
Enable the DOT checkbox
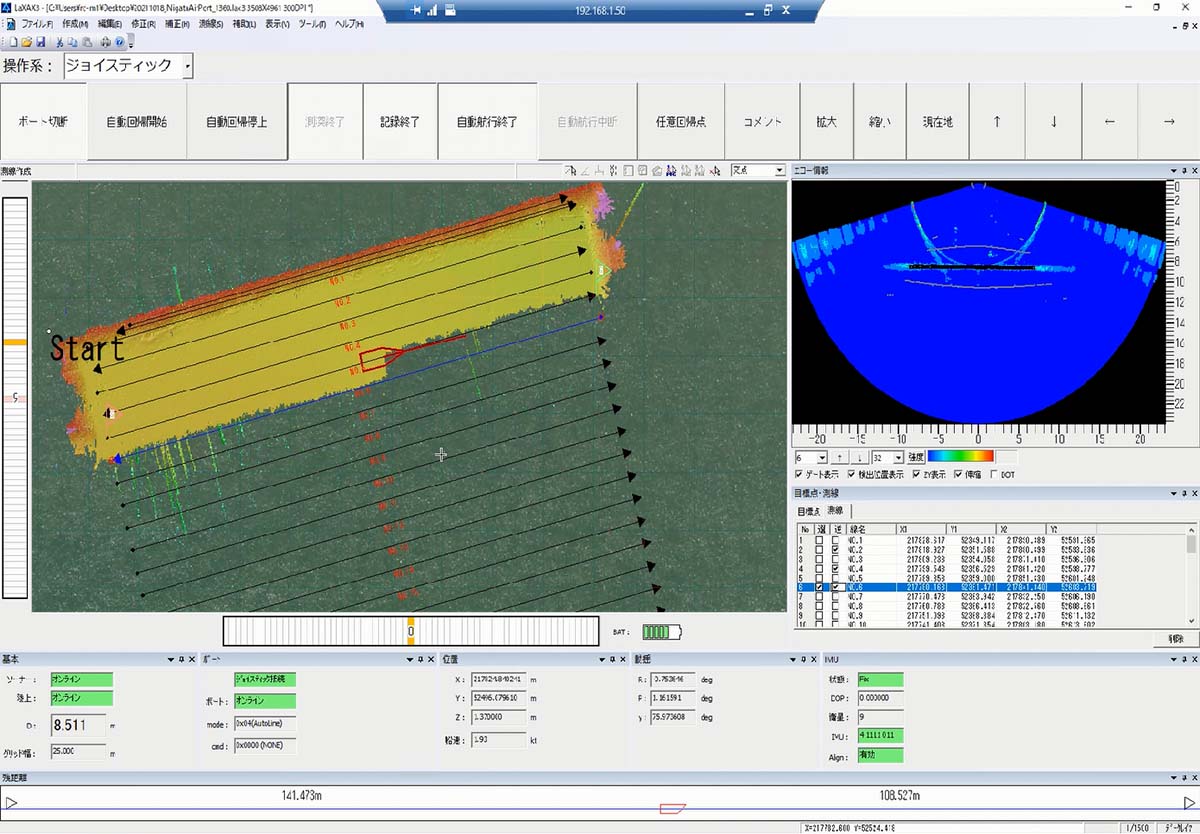pos(993,474)
